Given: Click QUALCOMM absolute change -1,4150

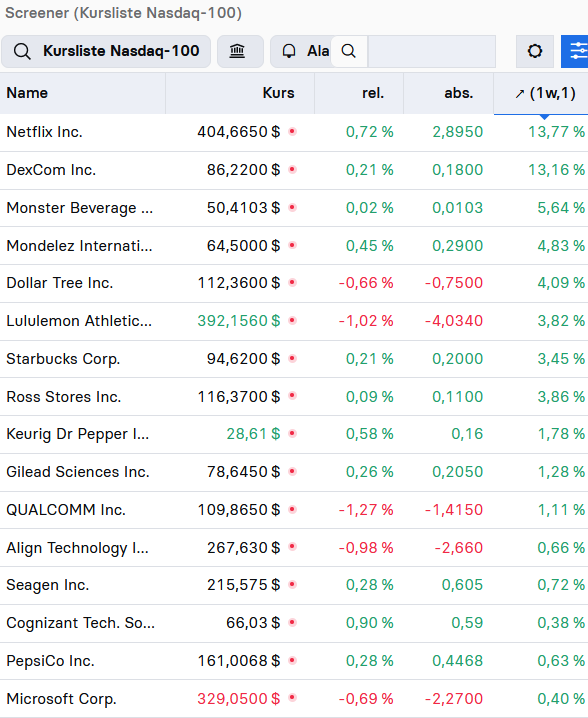Looking at the screenshot, I should point(454,509).
